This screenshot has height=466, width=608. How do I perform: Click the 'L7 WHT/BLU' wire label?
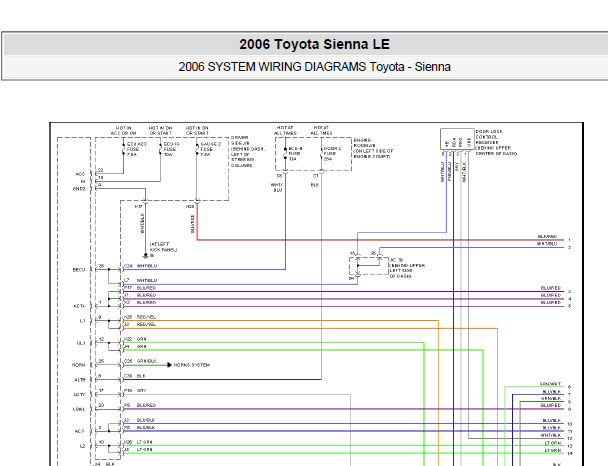(141, 280)
